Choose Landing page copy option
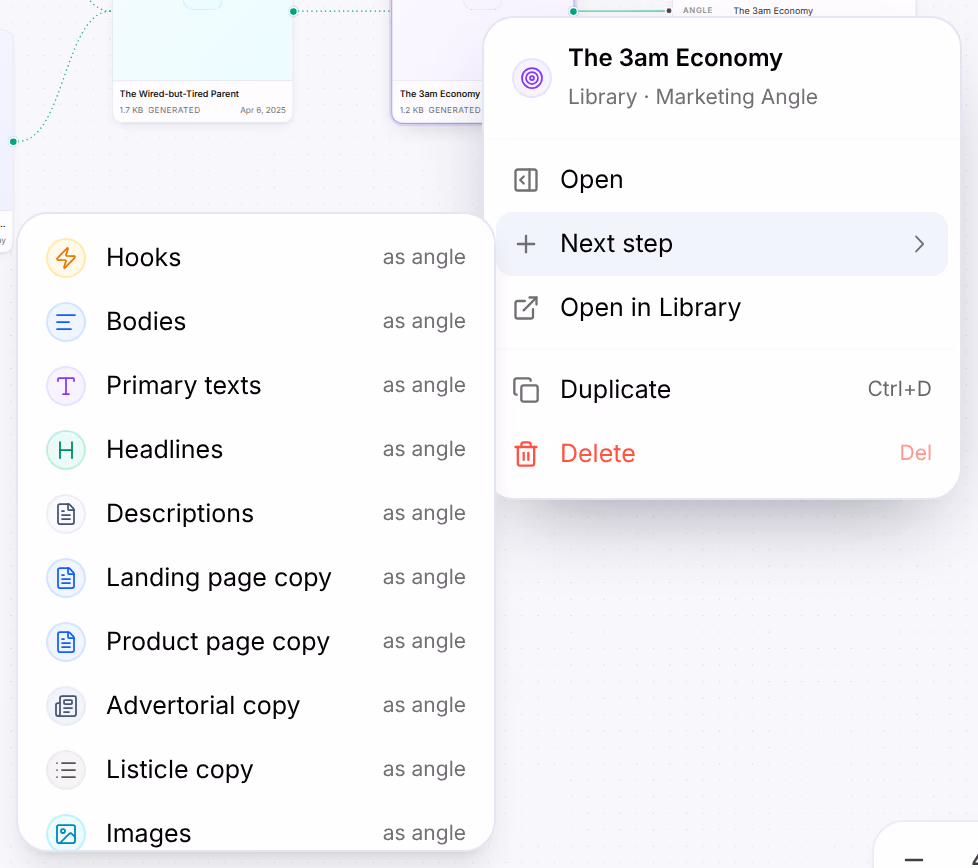This screenshot has height=868, width=978. pos(256,578)
